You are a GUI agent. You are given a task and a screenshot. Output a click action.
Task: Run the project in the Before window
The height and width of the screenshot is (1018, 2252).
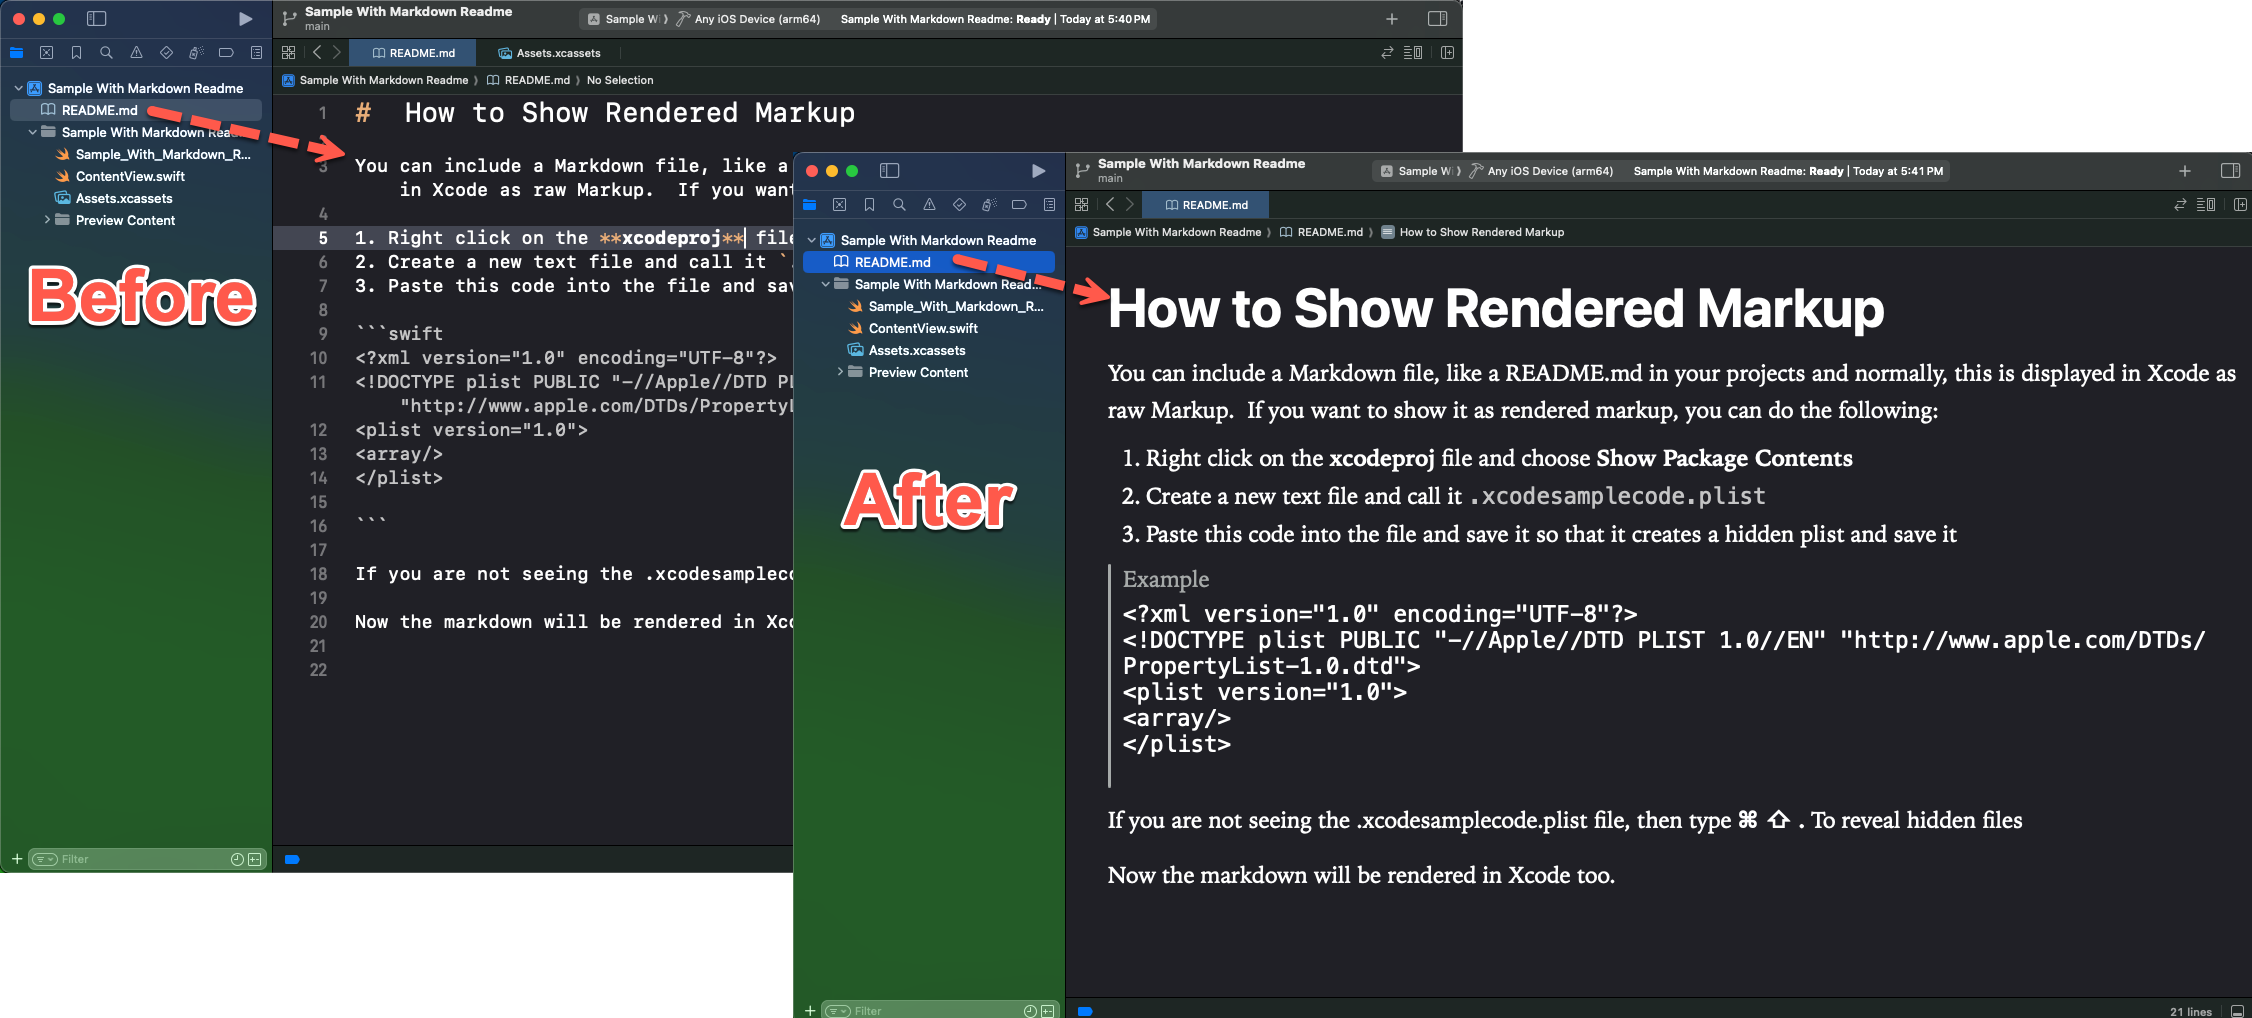coord(245,19)
